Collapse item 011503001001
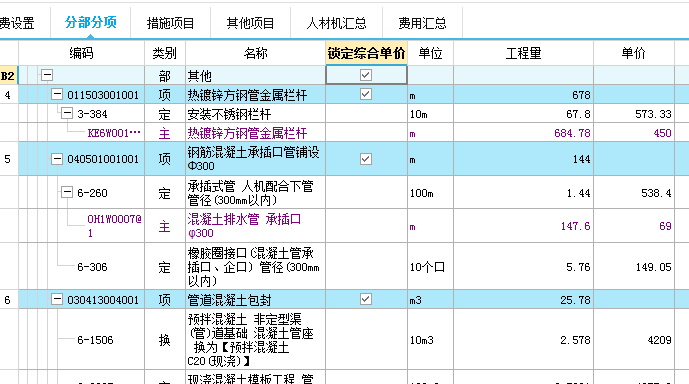 pos(57,94)
